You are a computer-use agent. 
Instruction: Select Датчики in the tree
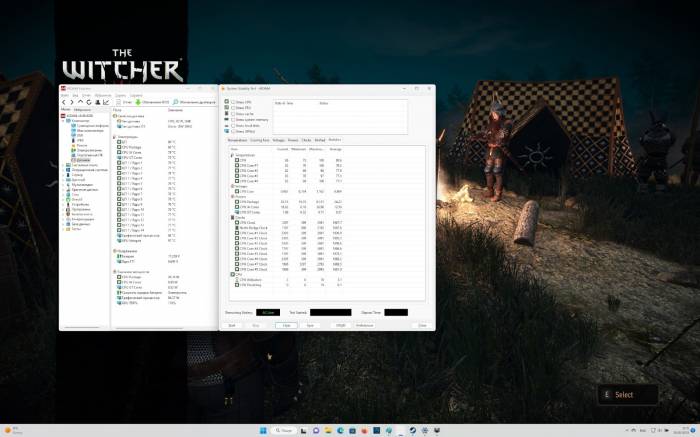point(81,160)
